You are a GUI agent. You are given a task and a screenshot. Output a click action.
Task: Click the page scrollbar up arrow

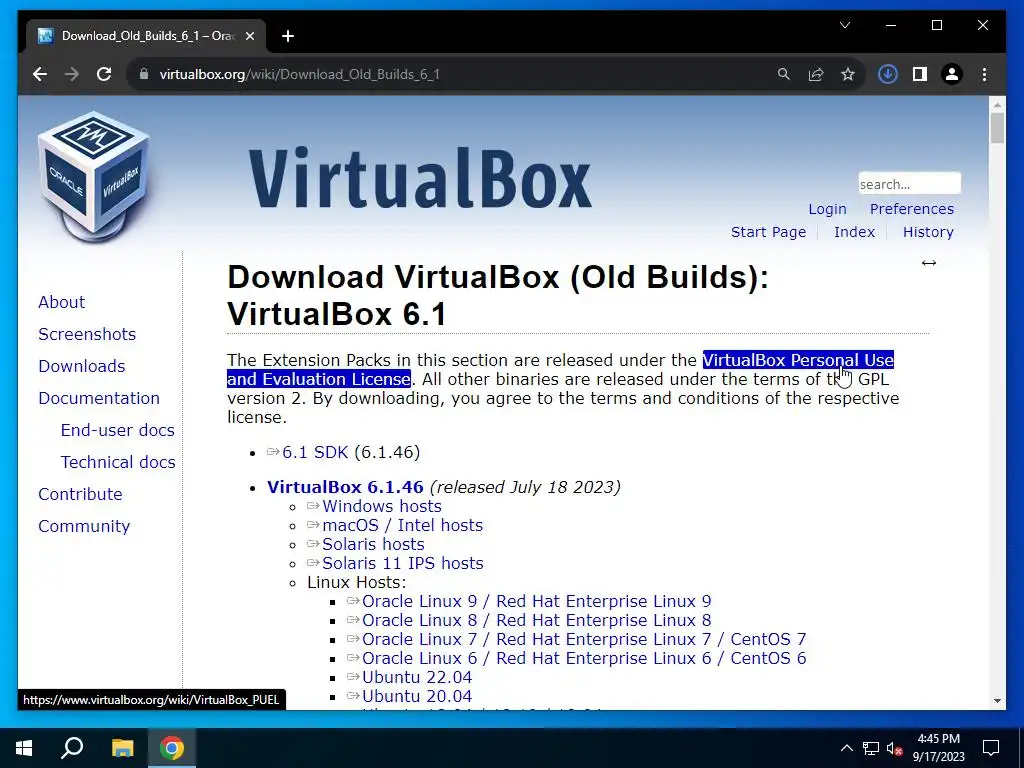coord(997,104)
